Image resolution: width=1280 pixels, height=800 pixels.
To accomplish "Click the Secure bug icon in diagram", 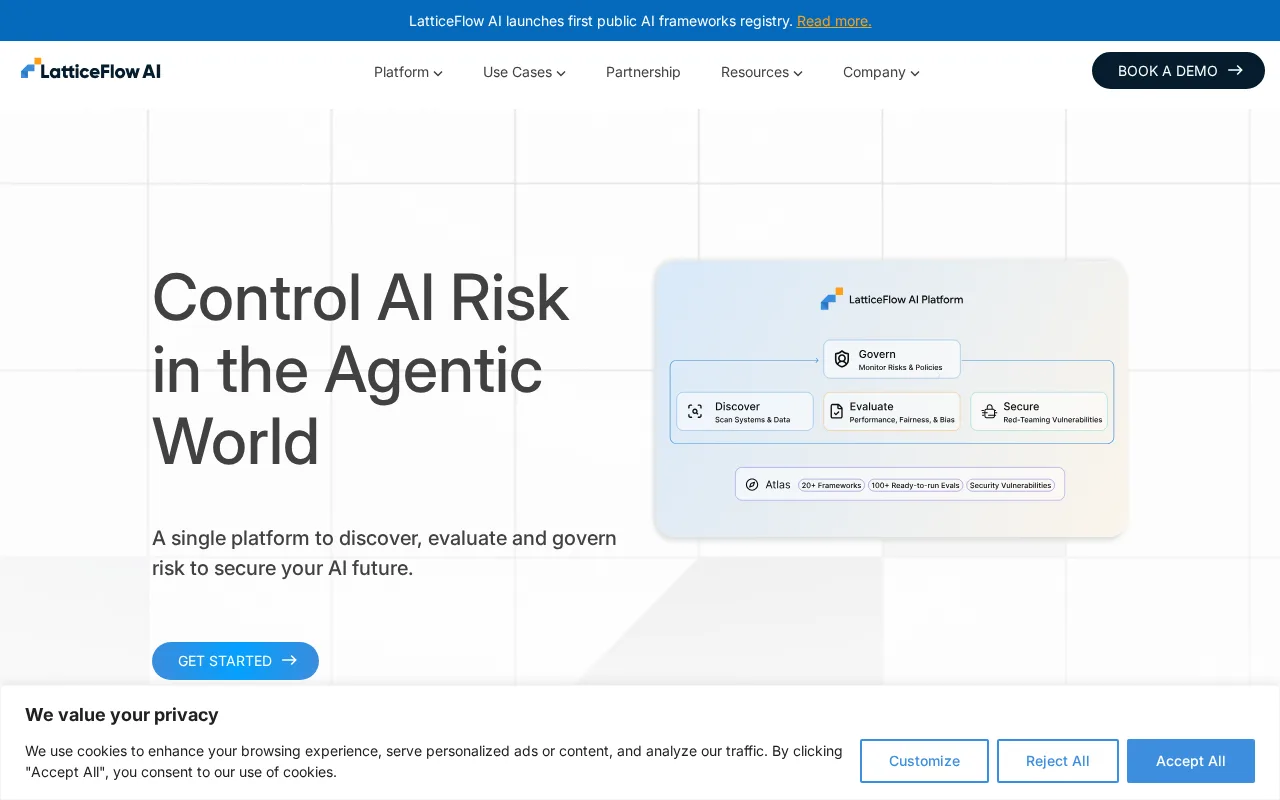I will (x=989, y=411).
